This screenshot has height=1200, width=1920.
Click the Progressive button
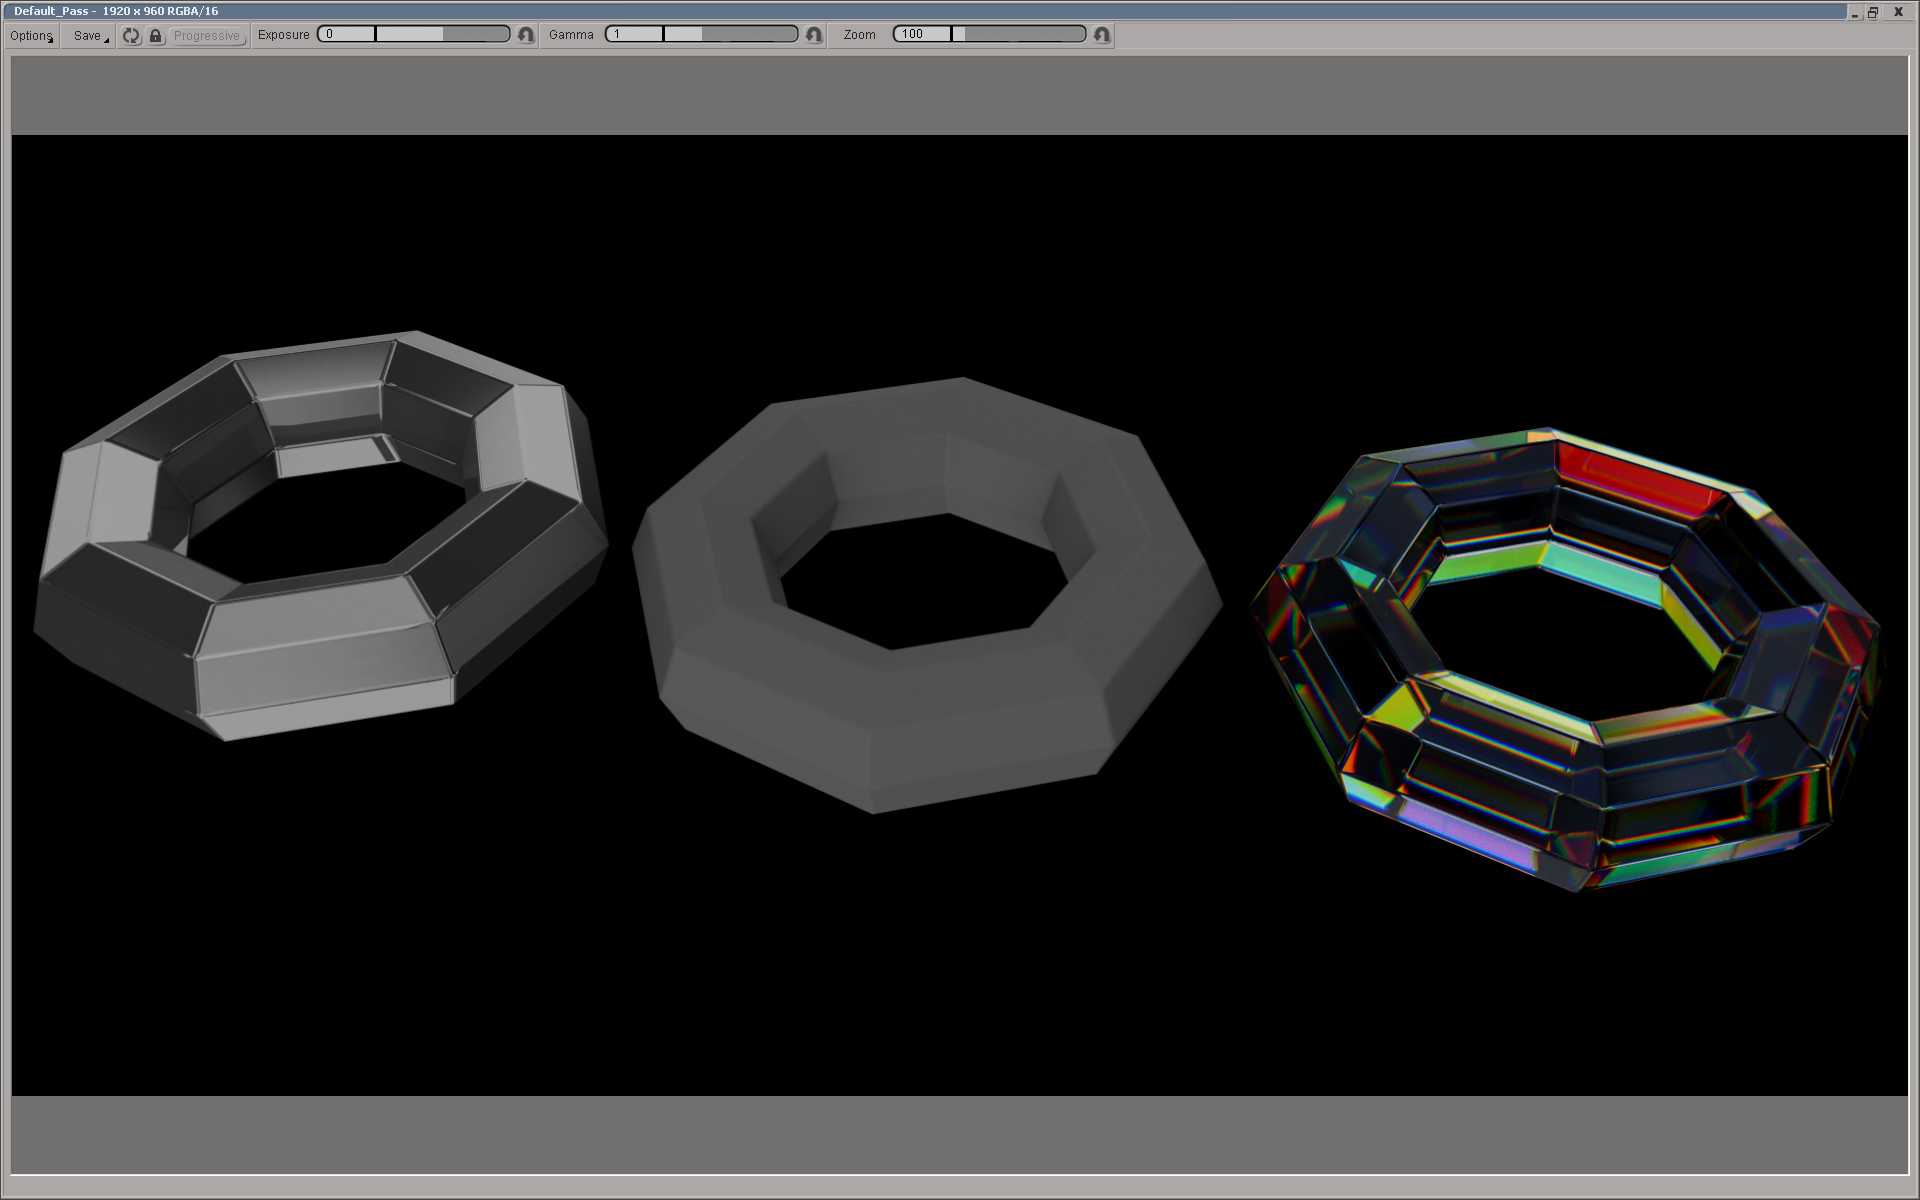pyautogui.click(x=207, y=36)
